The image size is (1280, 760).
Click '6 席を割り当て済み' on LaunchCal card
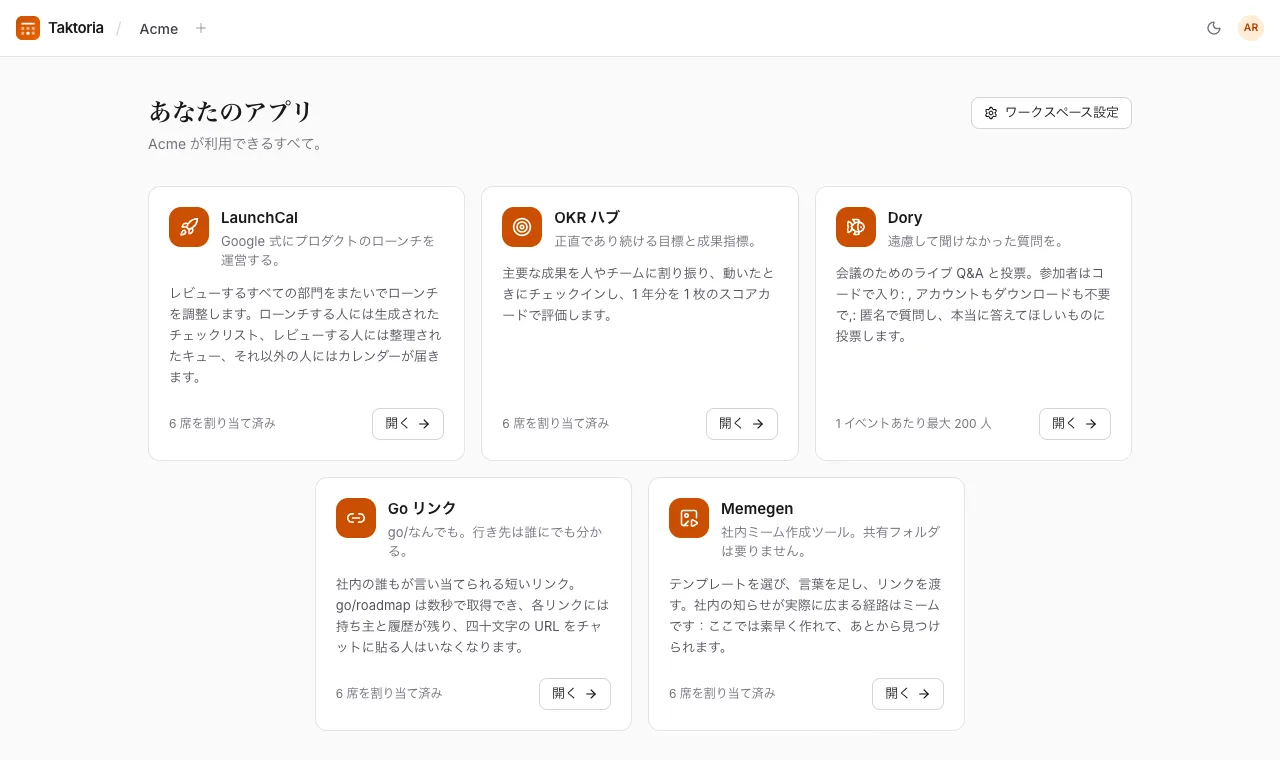(222, 424)
